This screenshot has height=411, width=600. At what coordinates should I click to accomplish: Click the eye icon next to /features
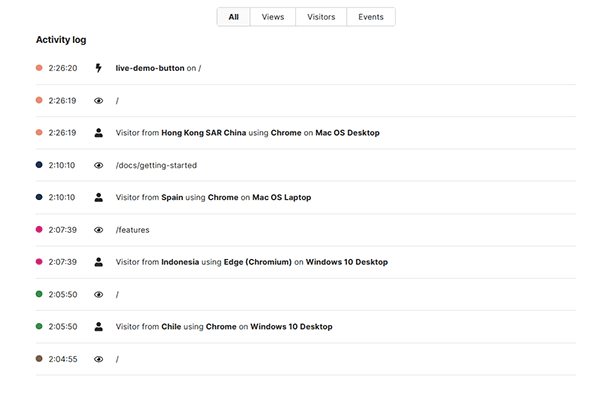coord(98,229)
